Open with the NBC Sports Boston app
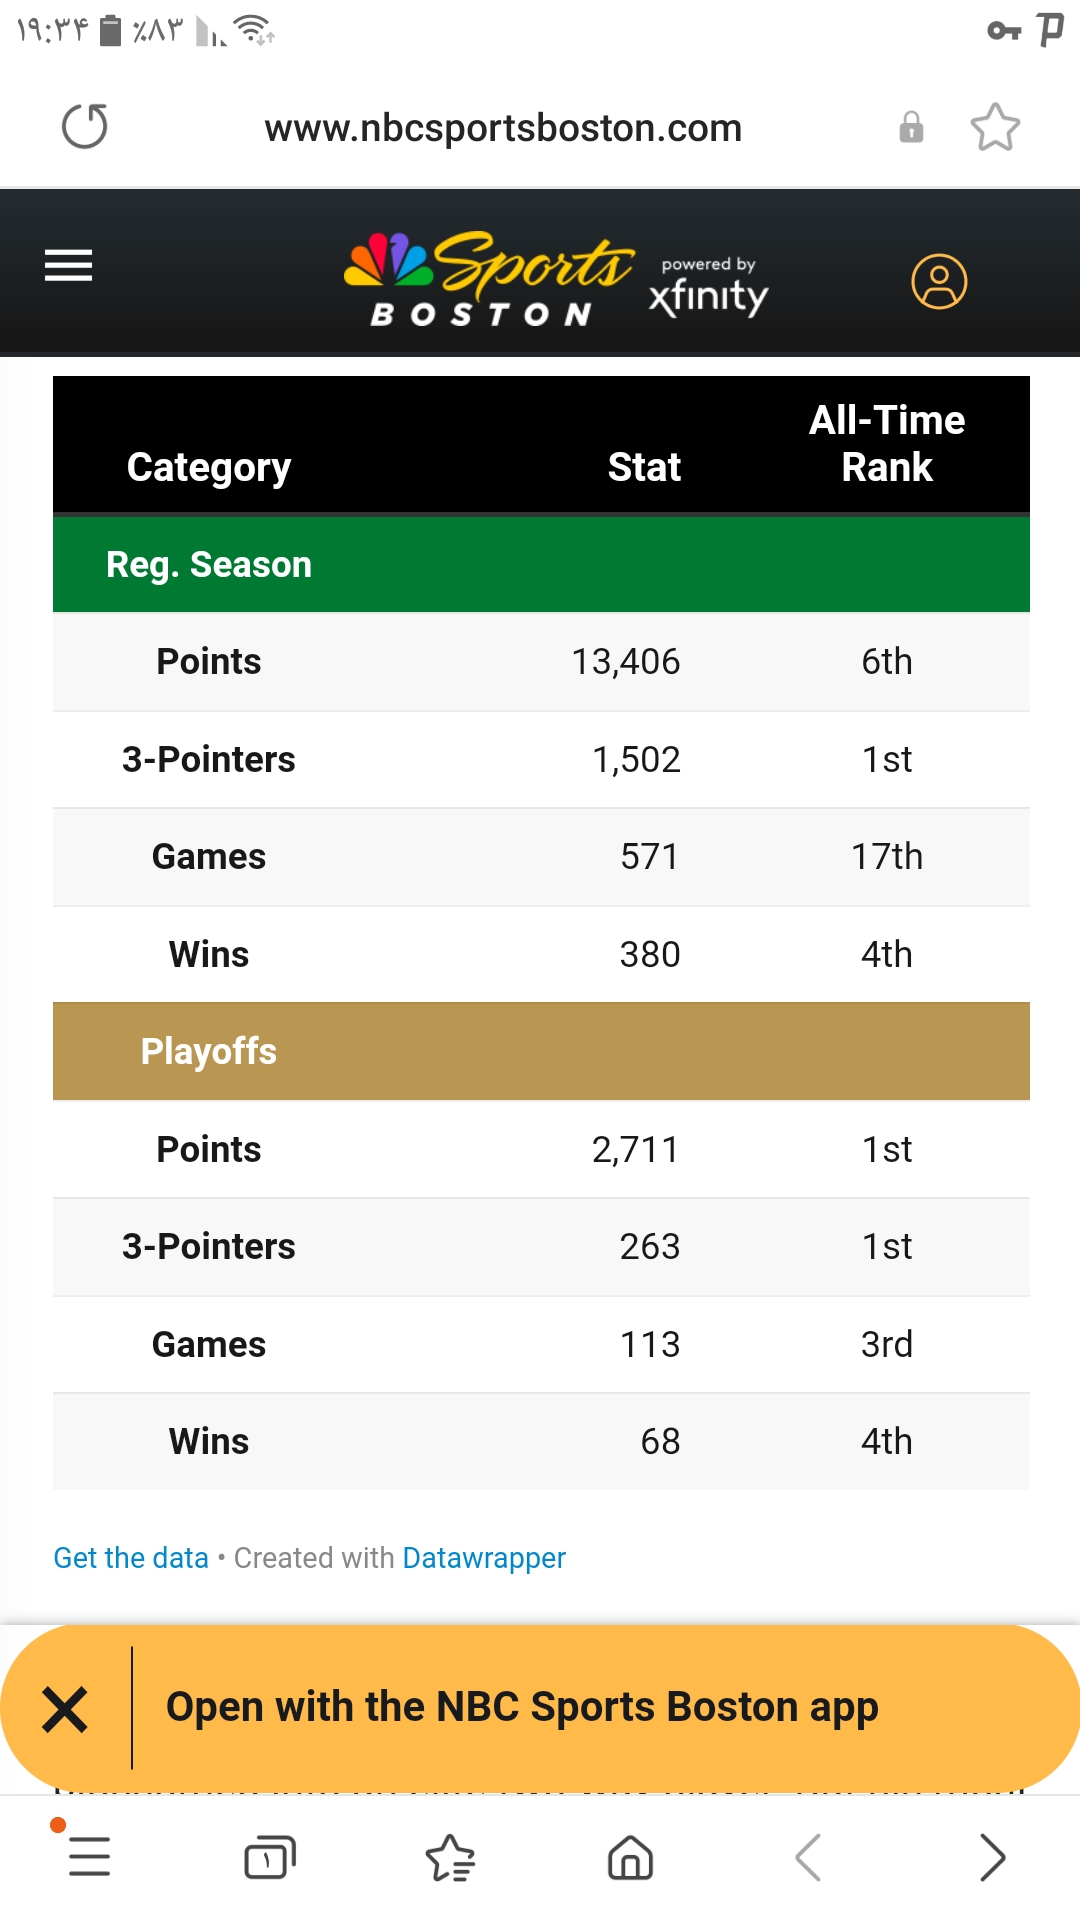The width and height of the screenshot is (1080, 1920). point(522,1707)
